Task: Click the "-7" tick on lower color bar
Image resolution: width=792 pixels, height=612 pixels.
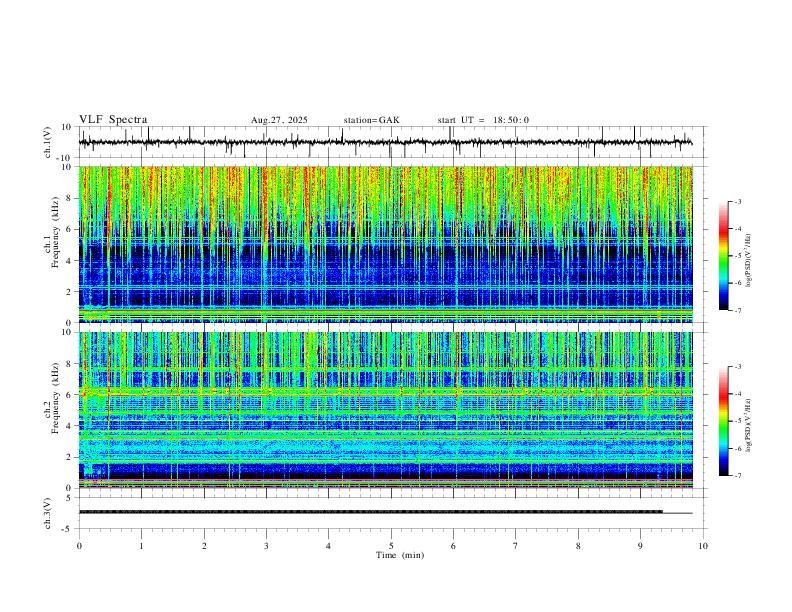Action: 737,476
